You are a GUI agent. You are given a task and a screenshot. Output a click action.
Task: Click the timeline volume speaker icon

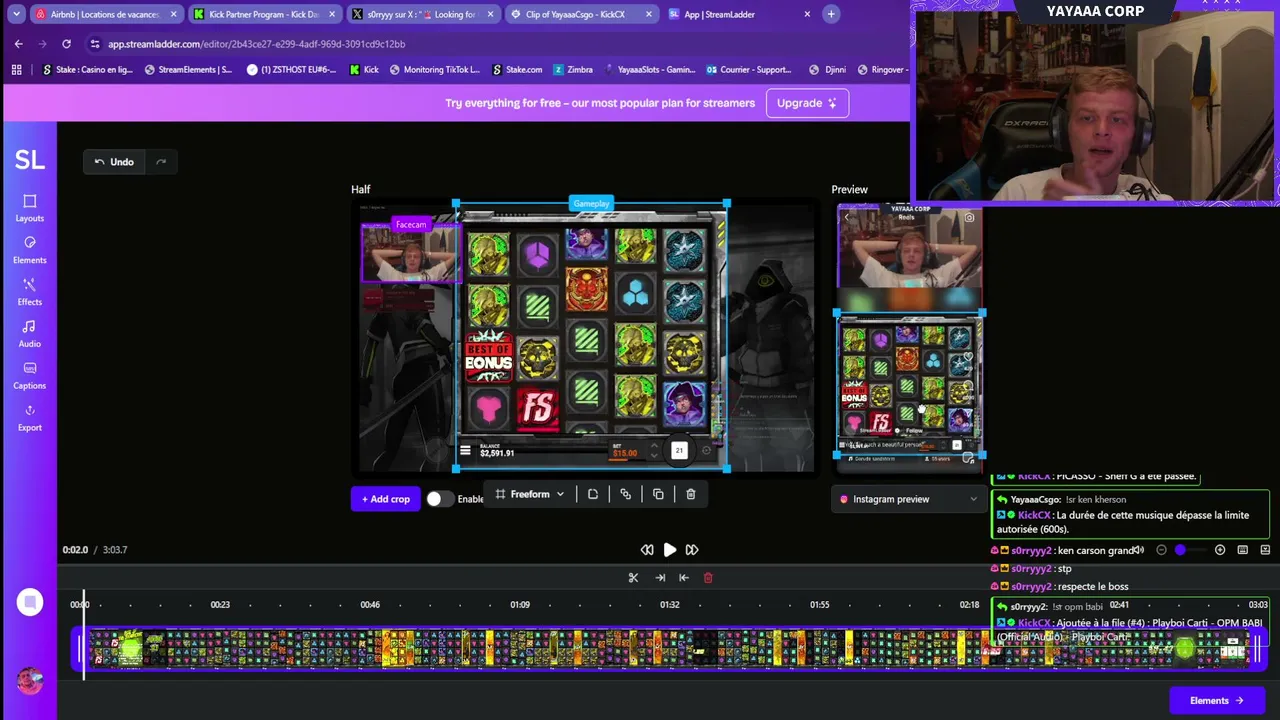click(1139, 550)
